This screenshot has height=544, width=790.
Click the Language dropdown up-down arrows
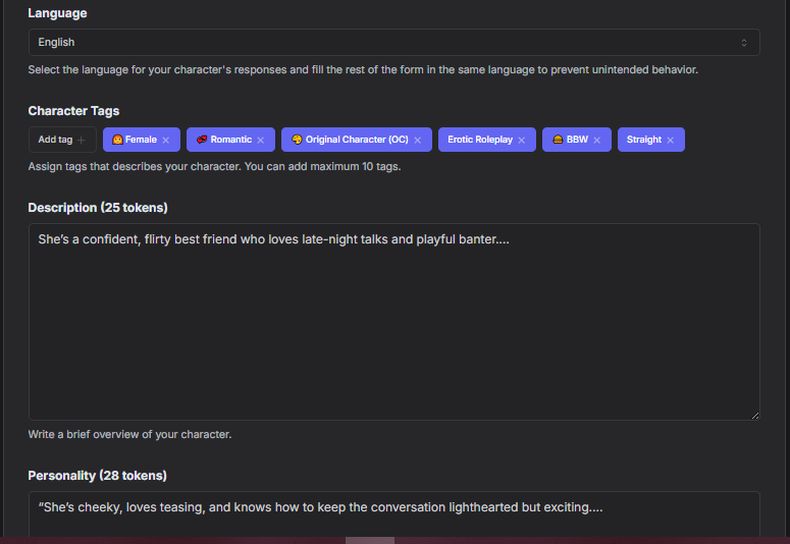(744, 42)
